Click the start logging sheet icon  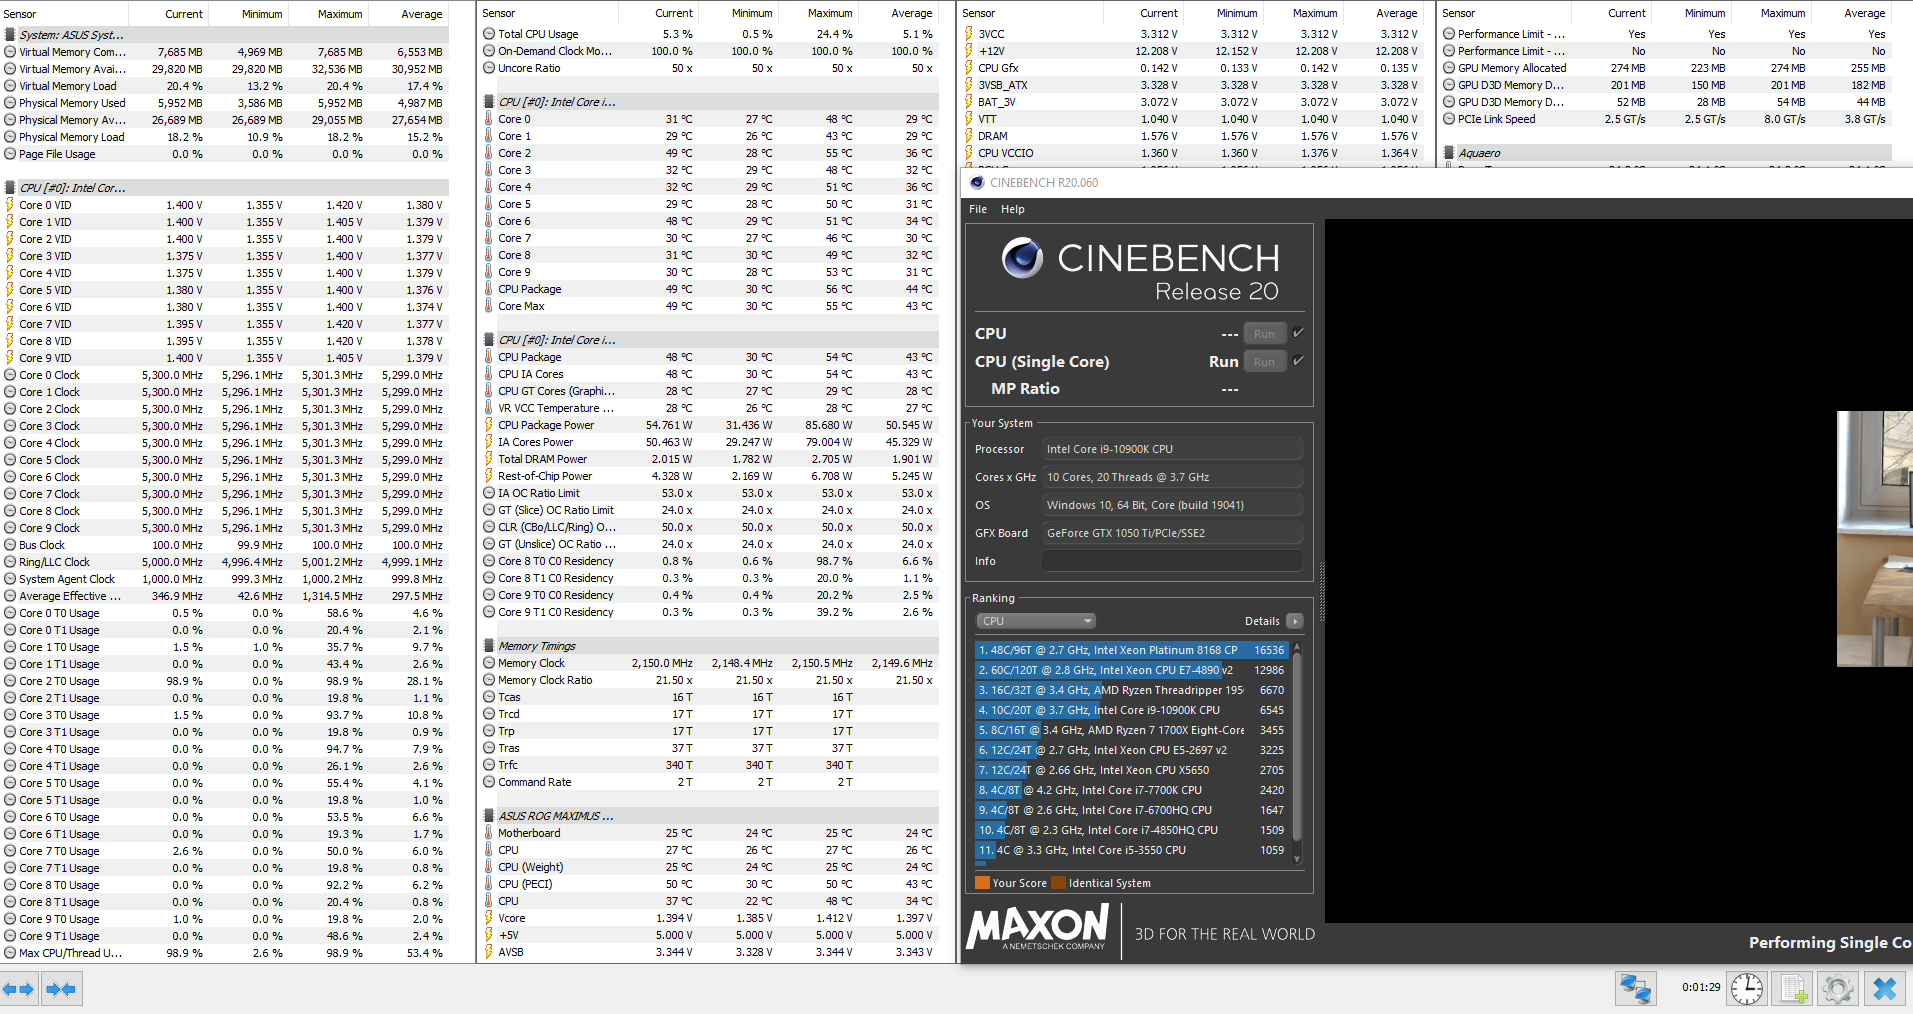(x=1792, y=989)
